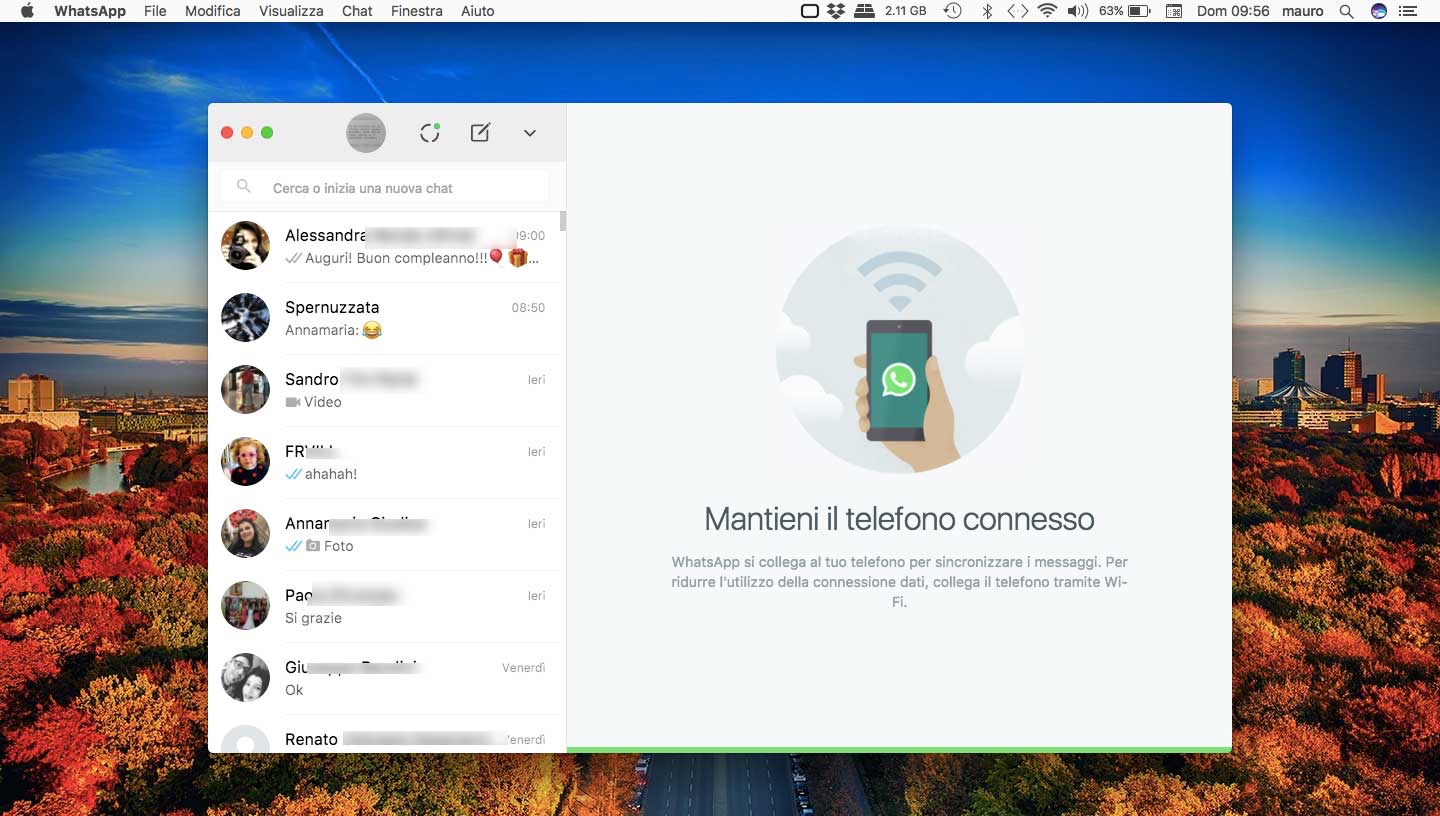The image size is (1440, 816).
Task: Click the memory usage 2.11 GB icon
Action: click(890, 11)
